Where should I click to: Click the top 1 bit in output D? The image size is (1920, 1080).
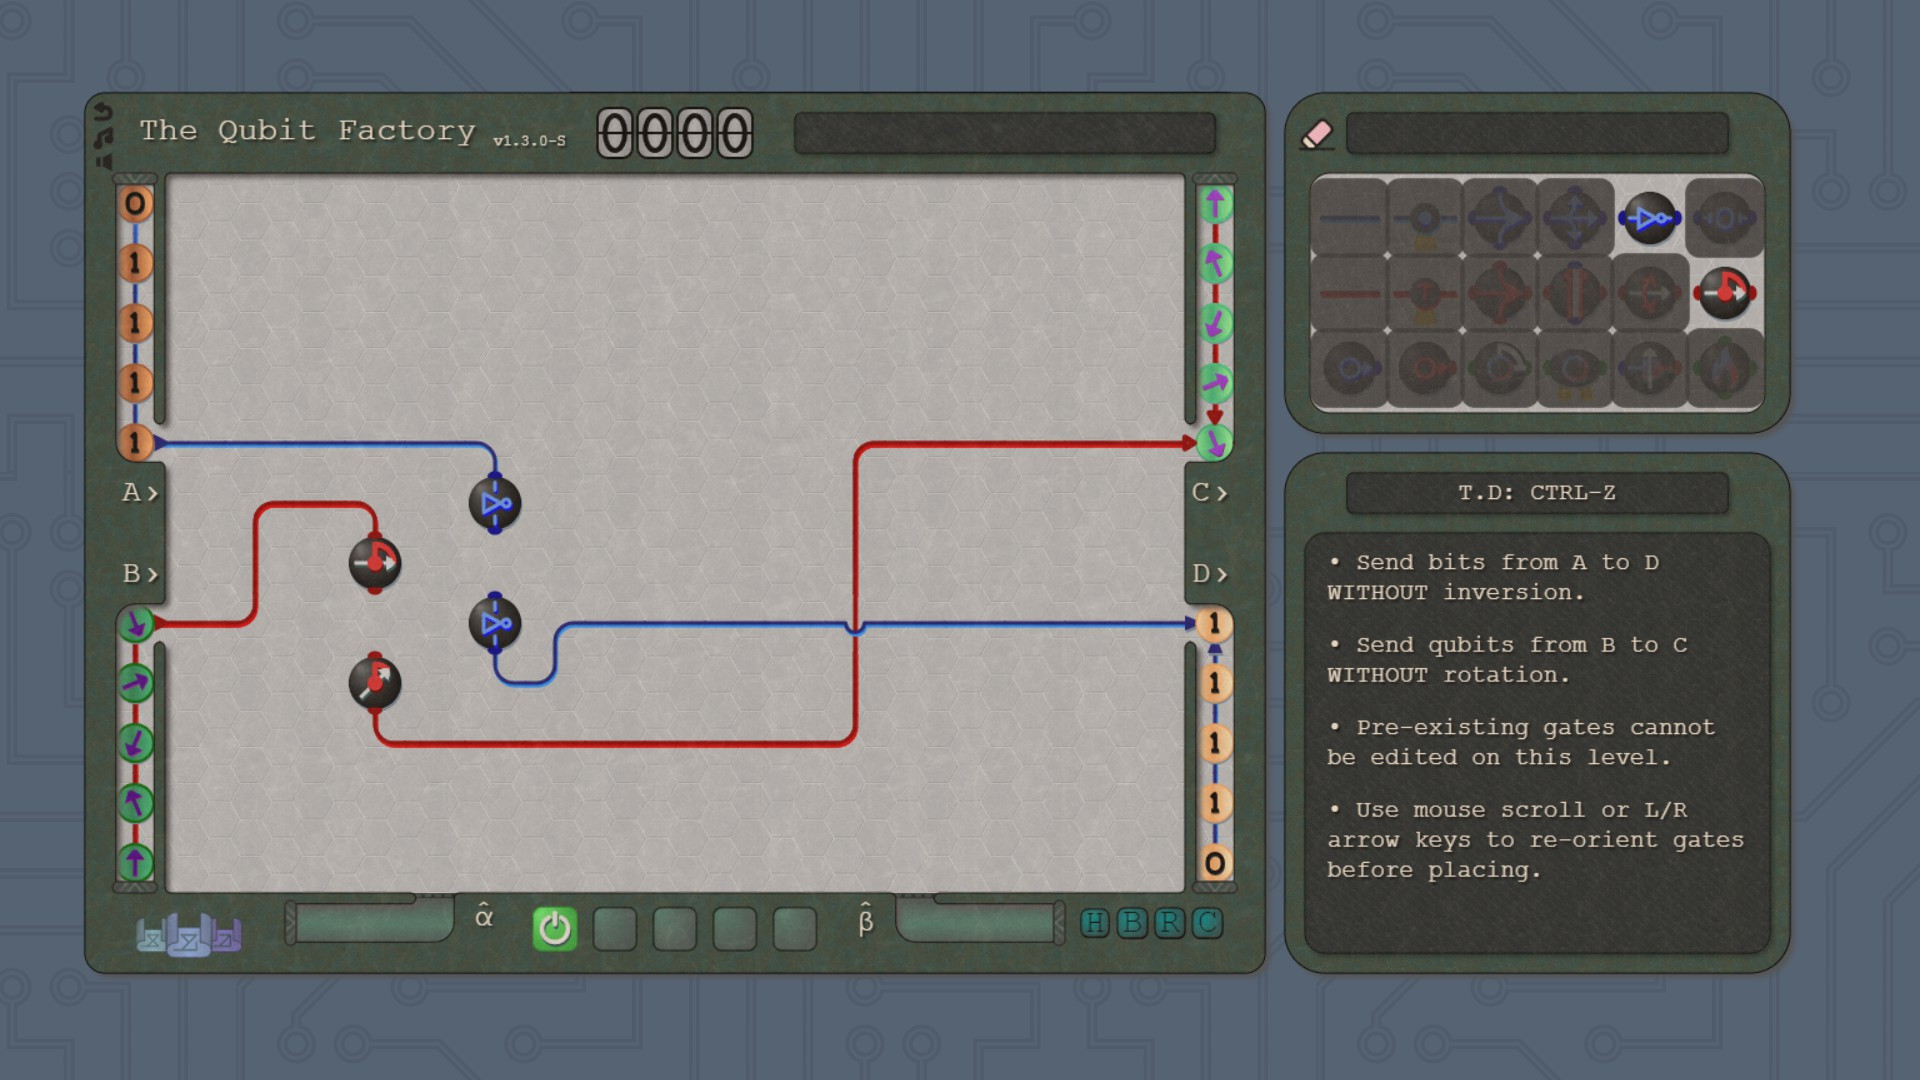coord(1215,624)
